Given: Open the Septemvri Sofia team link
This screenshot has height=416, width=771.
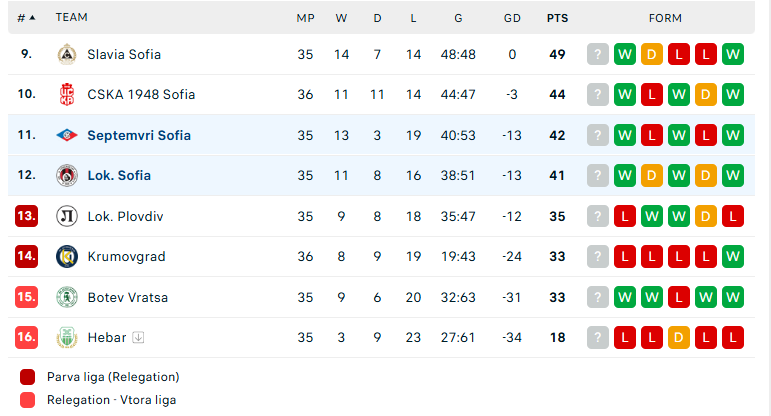Looking at the screenshot, I should (x=139, y=135).
